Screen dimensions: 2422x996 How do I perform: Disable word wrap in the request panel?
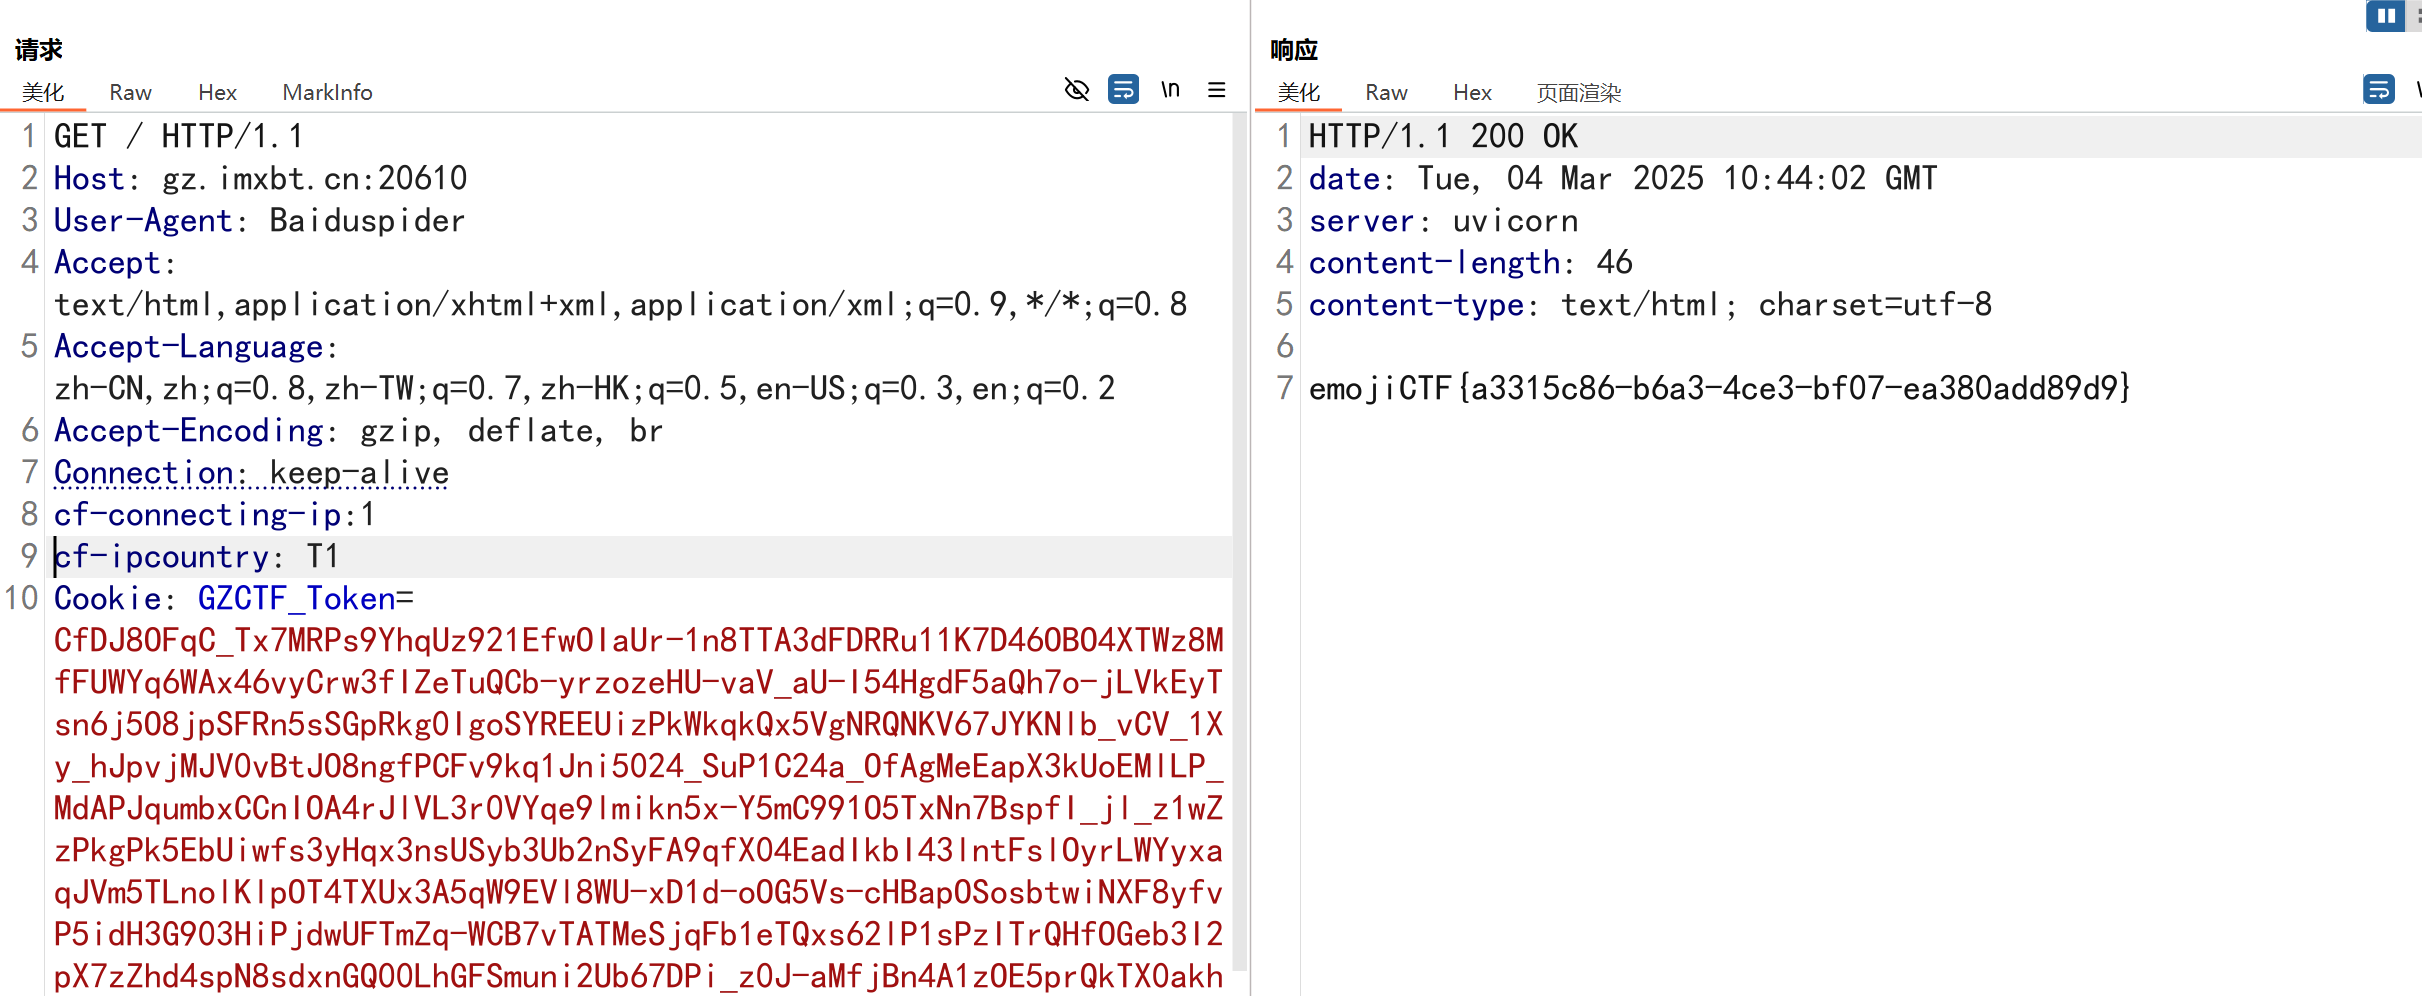pos(1123,89)
